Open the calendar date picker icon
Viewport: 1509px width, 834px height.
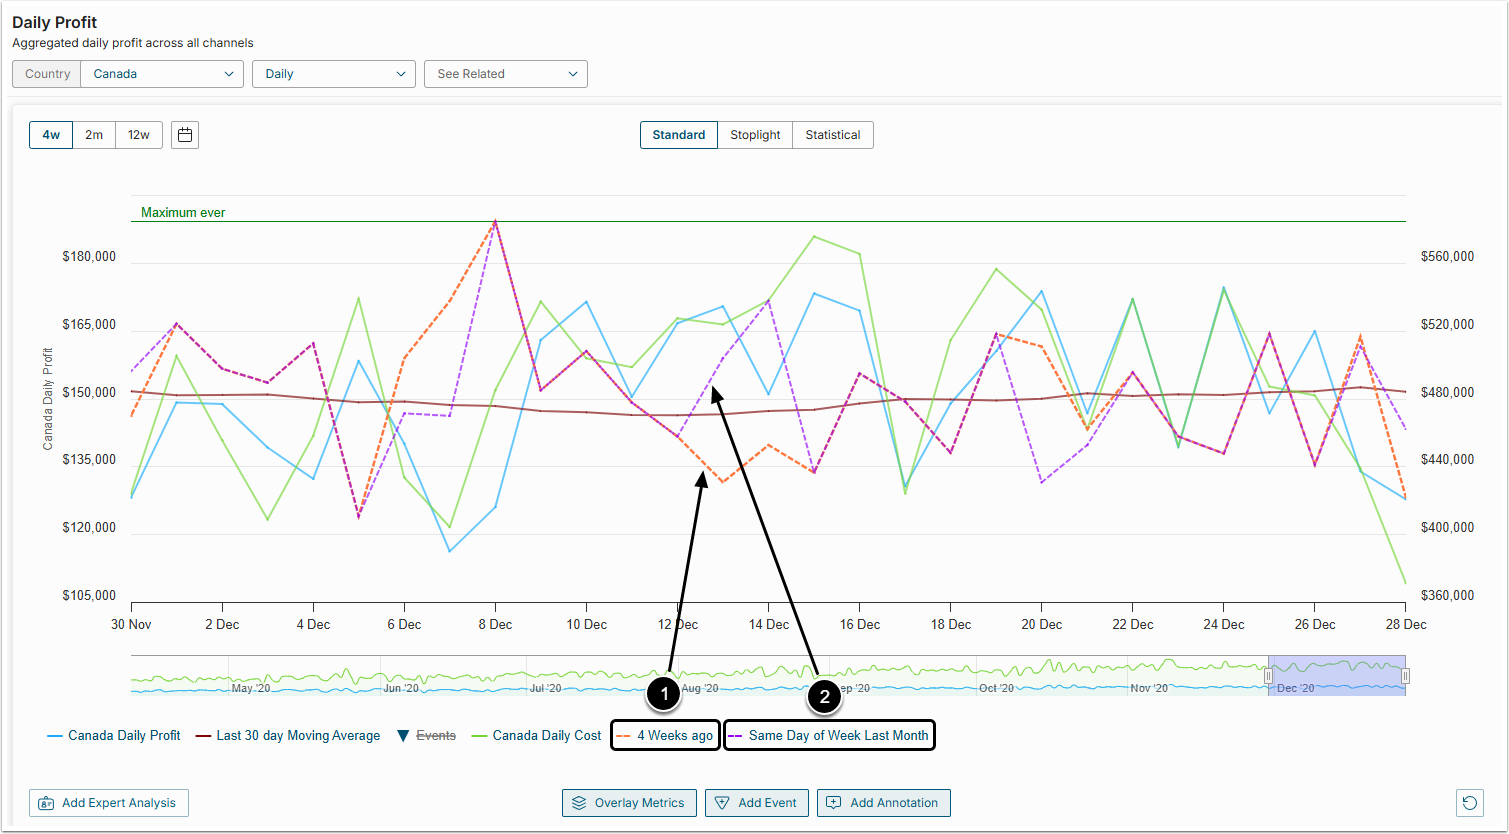(x=185, y=135)
